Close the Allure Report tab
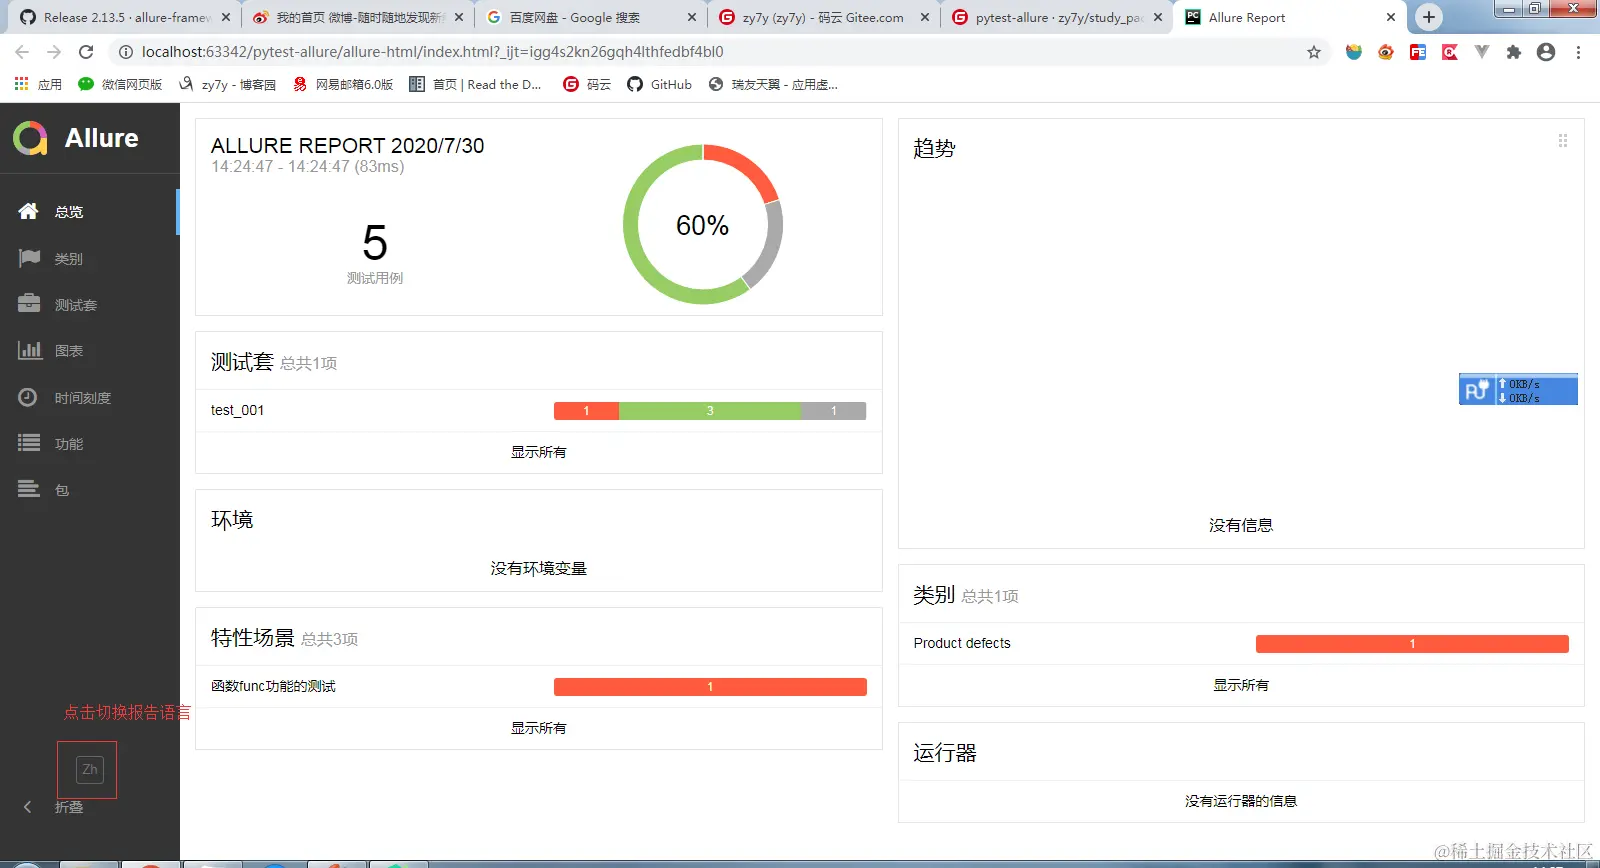Image resolution: width=1600 pixels, height=868 pixels. (1390, 17)
